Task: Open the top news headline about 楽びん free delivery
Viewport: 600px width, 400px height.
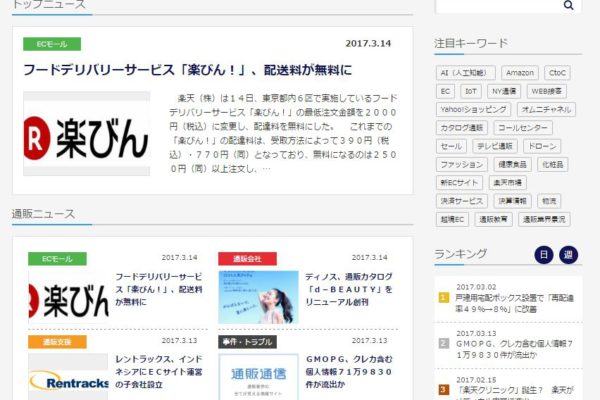Action: point(188,70)
